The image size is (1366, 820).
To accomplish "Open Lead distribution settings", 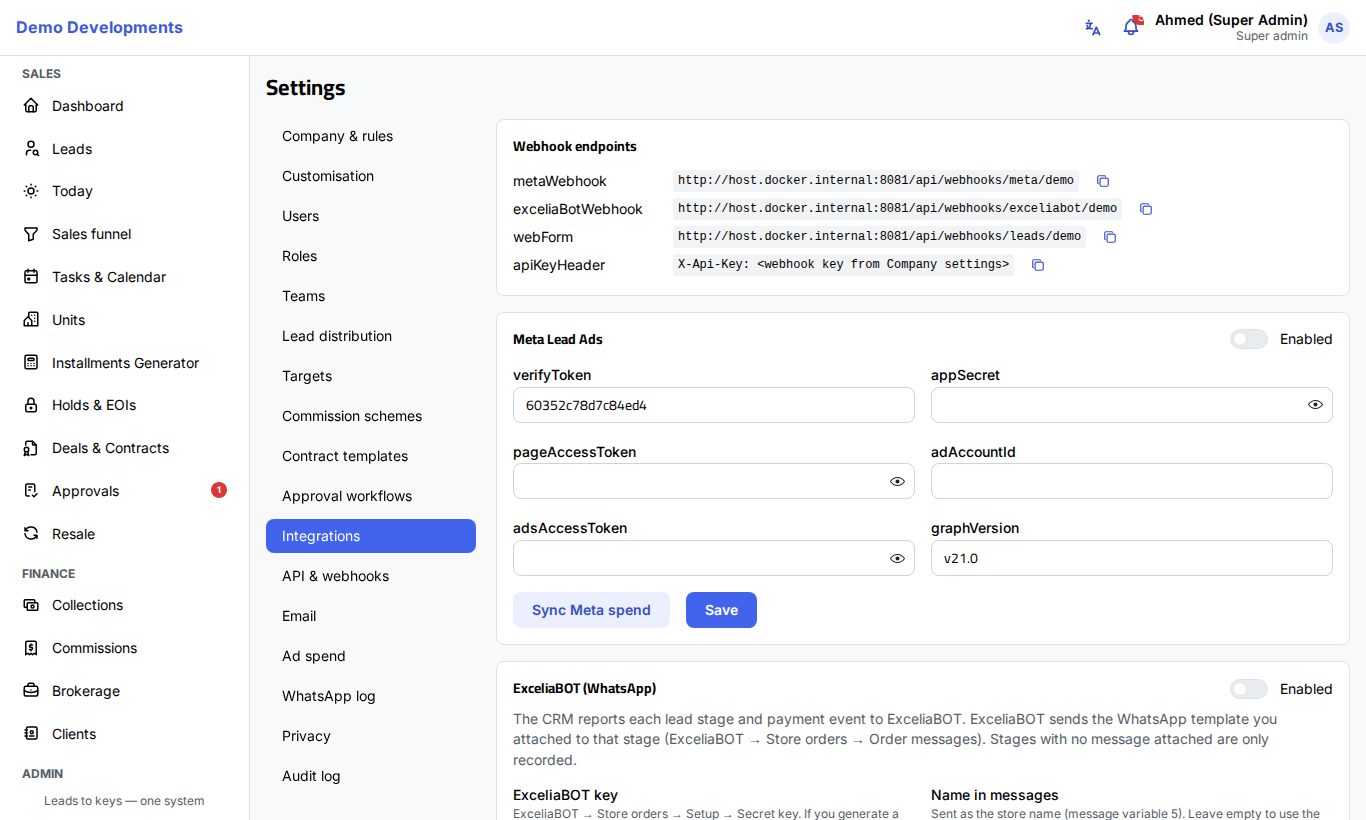I will pos(371,336).
